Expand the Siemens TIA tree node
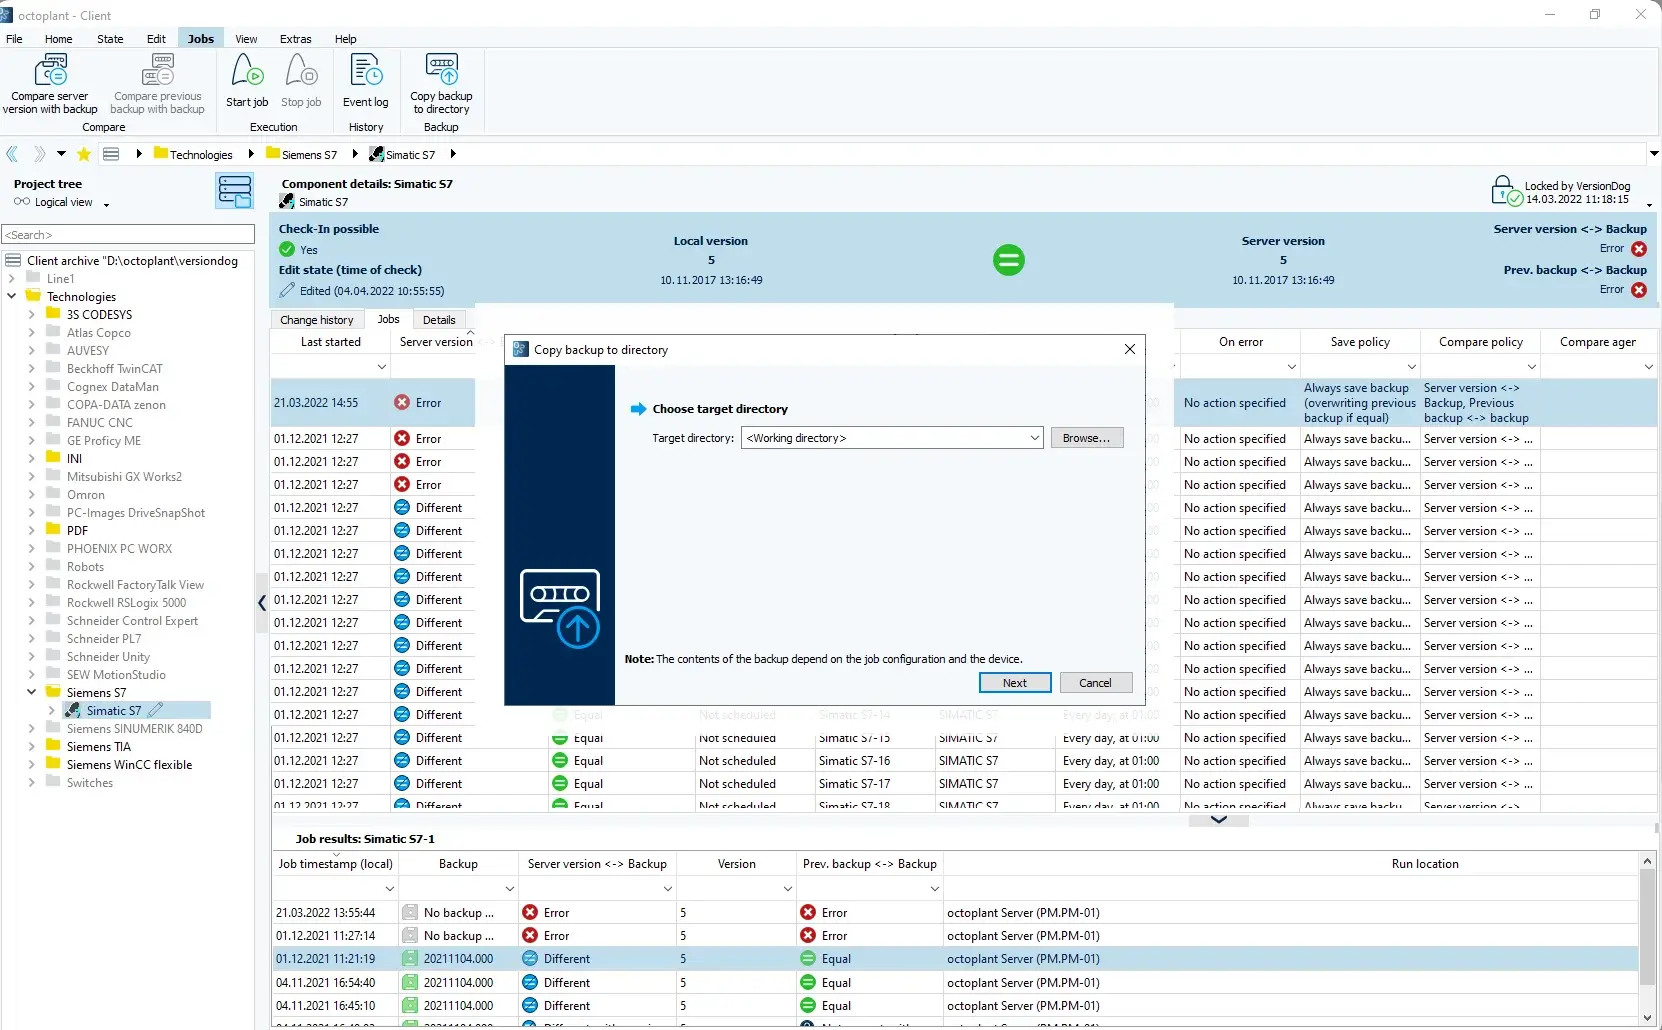The width and height of the screenshot is (1662, 1030). (x=32, y=746)
